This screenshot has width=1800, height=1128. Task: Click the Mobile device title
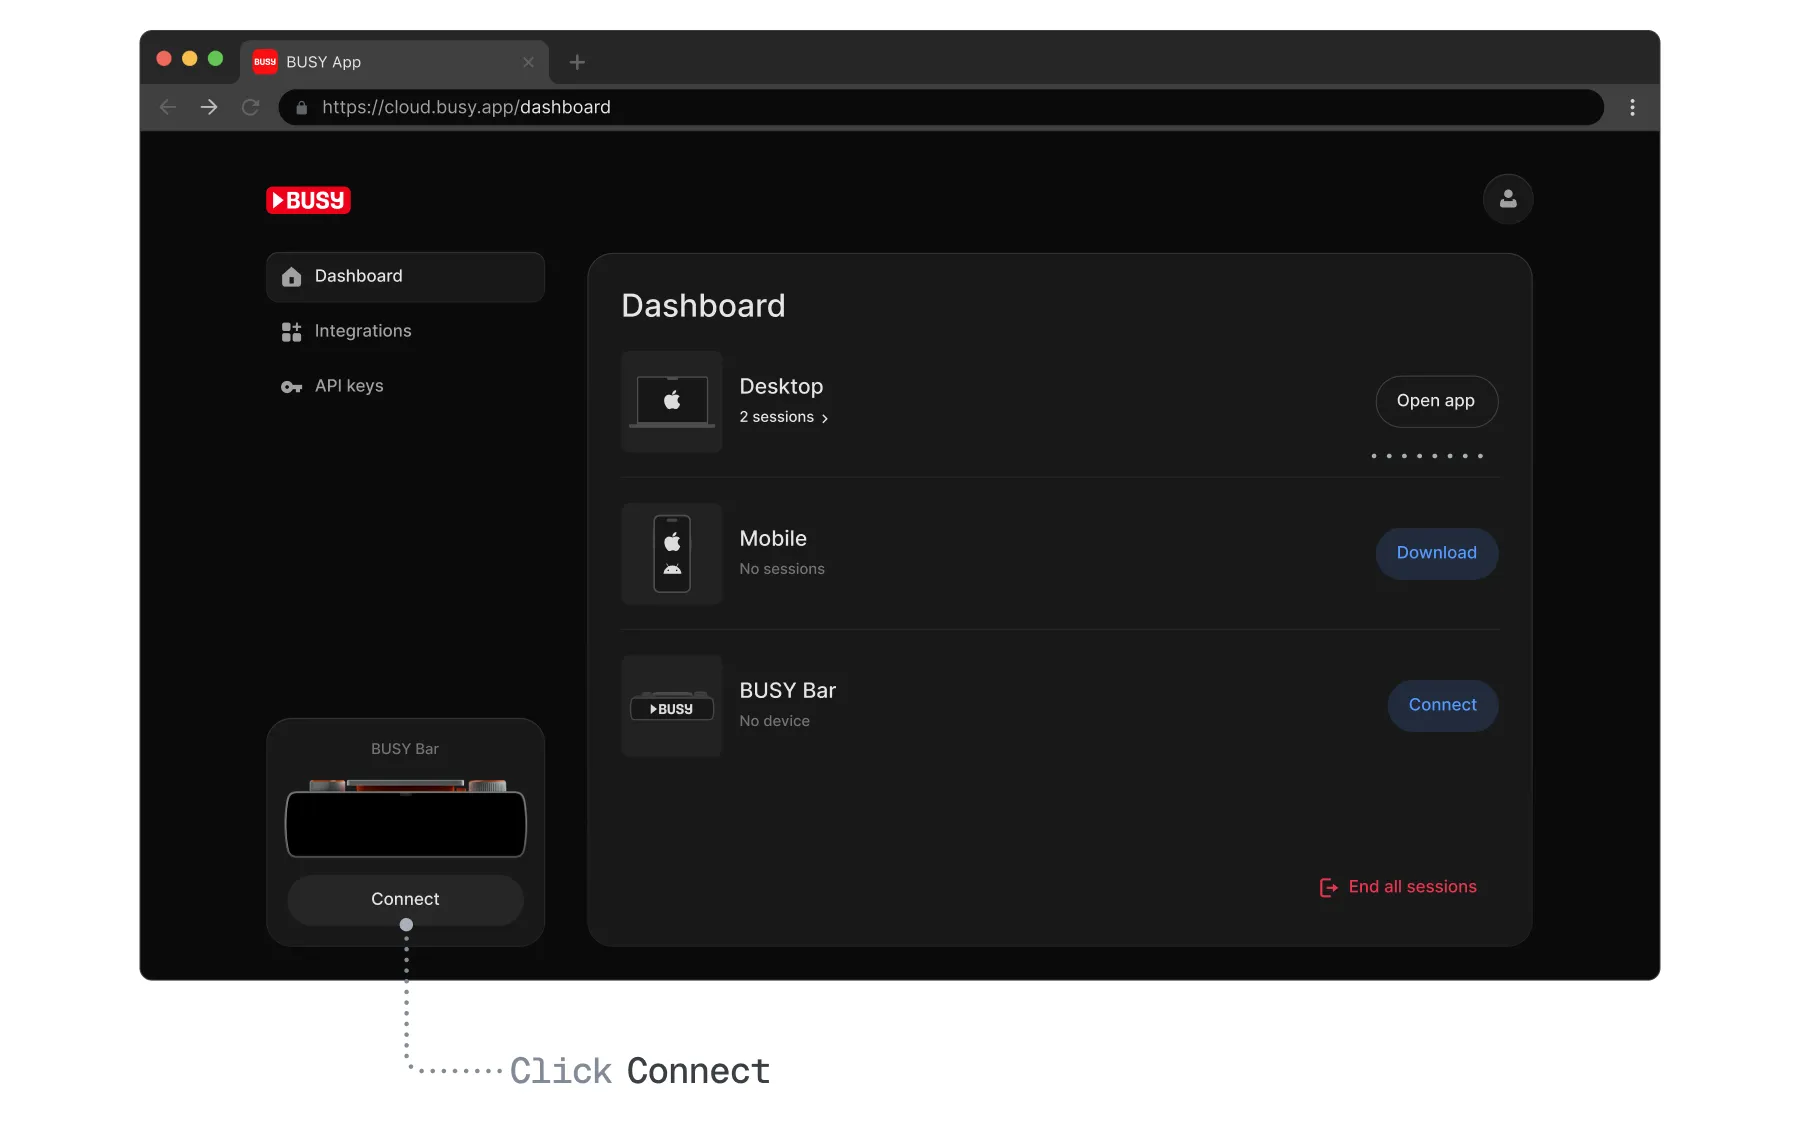773,539
